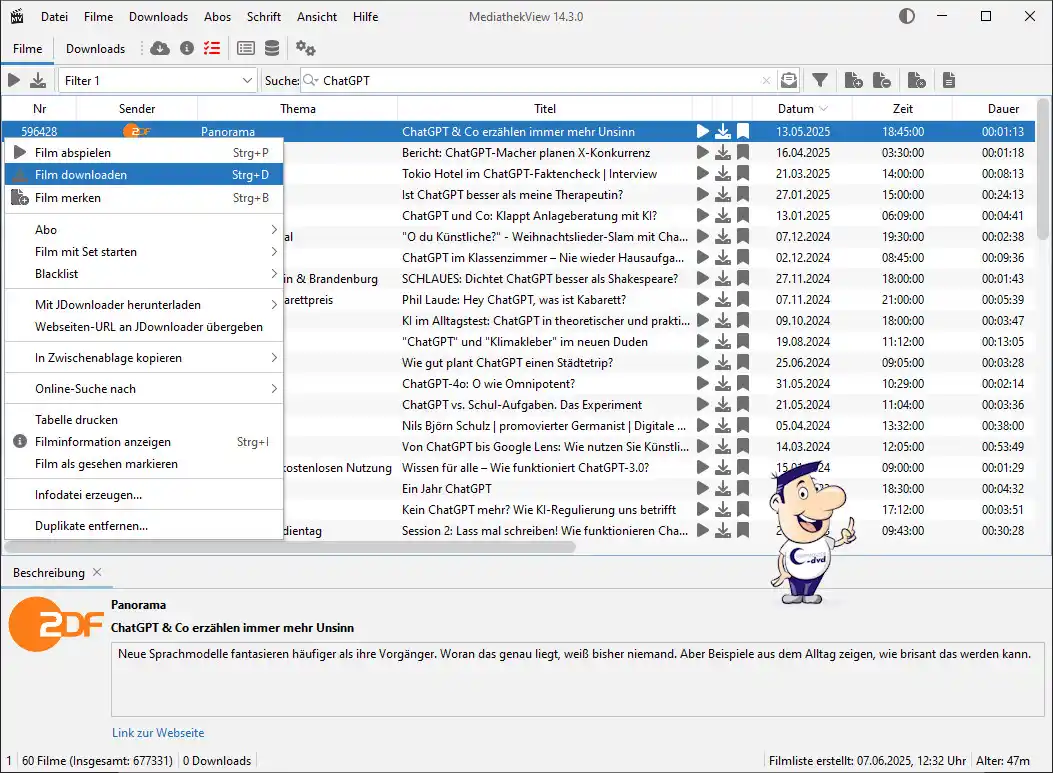This screenshot has height=773, width=1053.
Task: Open the info icon in the top toolbar
Action: pos(187,48)
